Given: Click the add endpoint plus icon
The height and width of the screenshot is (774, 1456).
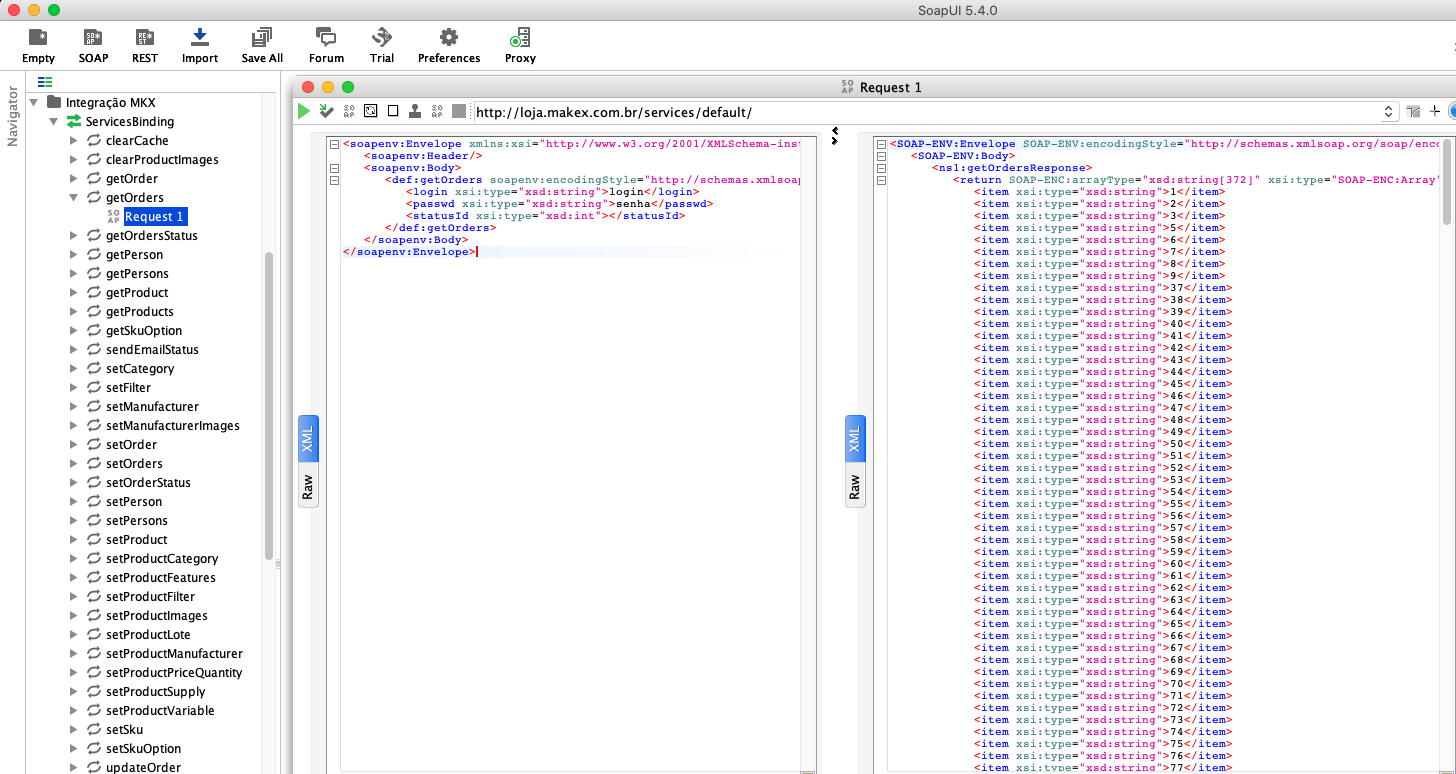Looking at the screenshot, I should pyautogui.click(x=1435, y=111).
